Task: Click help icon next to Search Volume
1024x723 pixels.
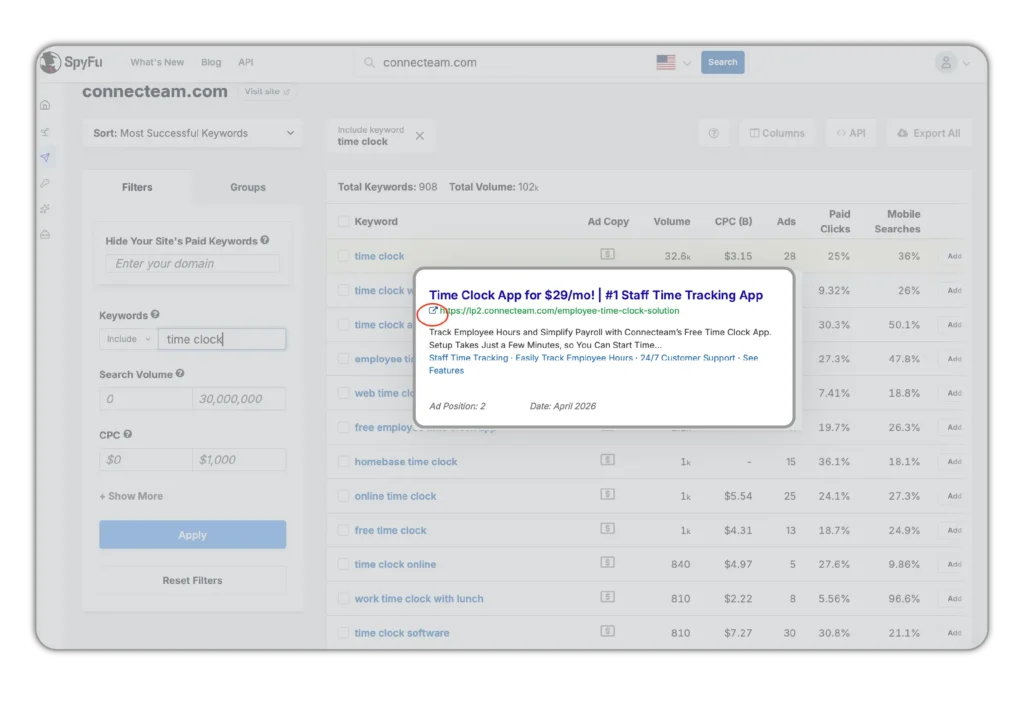Action: pos(180,374)
